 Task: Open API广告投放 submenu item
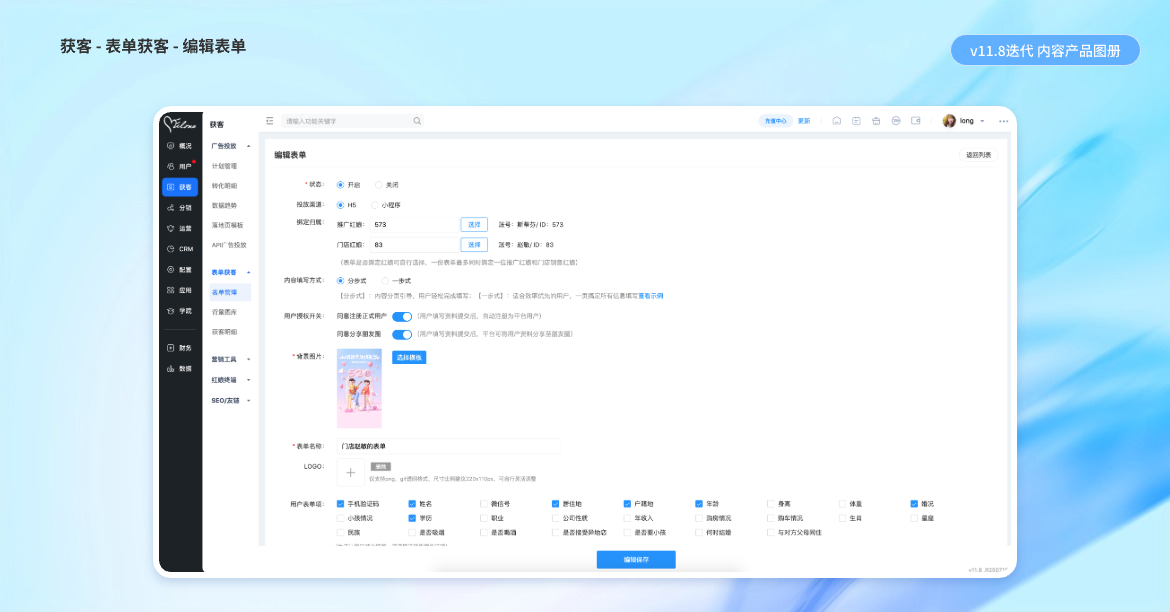pyautogui.click(x=229, y=245)
